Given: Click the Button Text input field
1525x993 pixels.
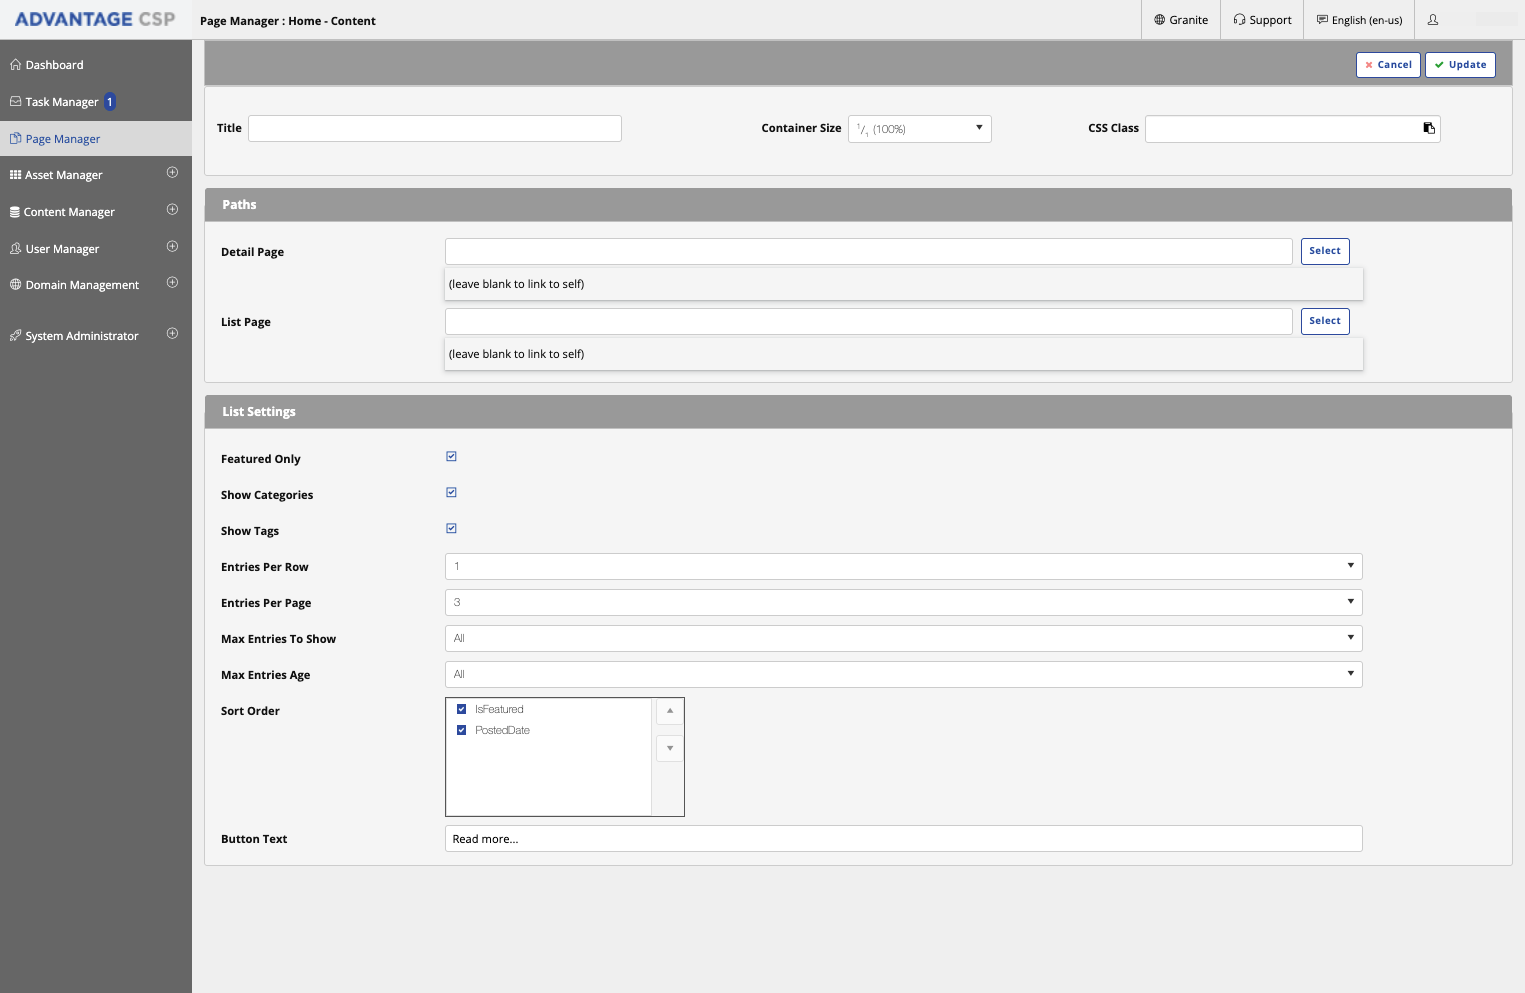Looking at the screenshot, I should tap(903, 839).
